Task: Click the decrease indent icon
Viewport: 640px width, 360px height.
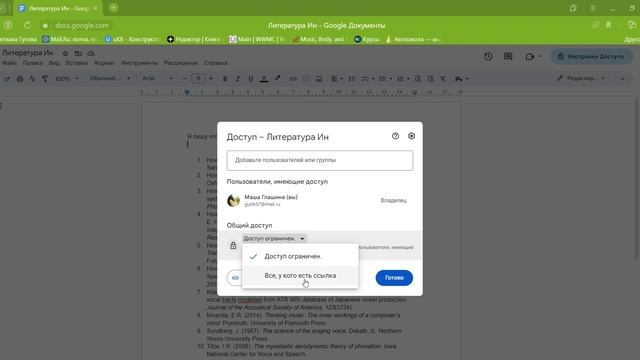Action: [417, 78]
